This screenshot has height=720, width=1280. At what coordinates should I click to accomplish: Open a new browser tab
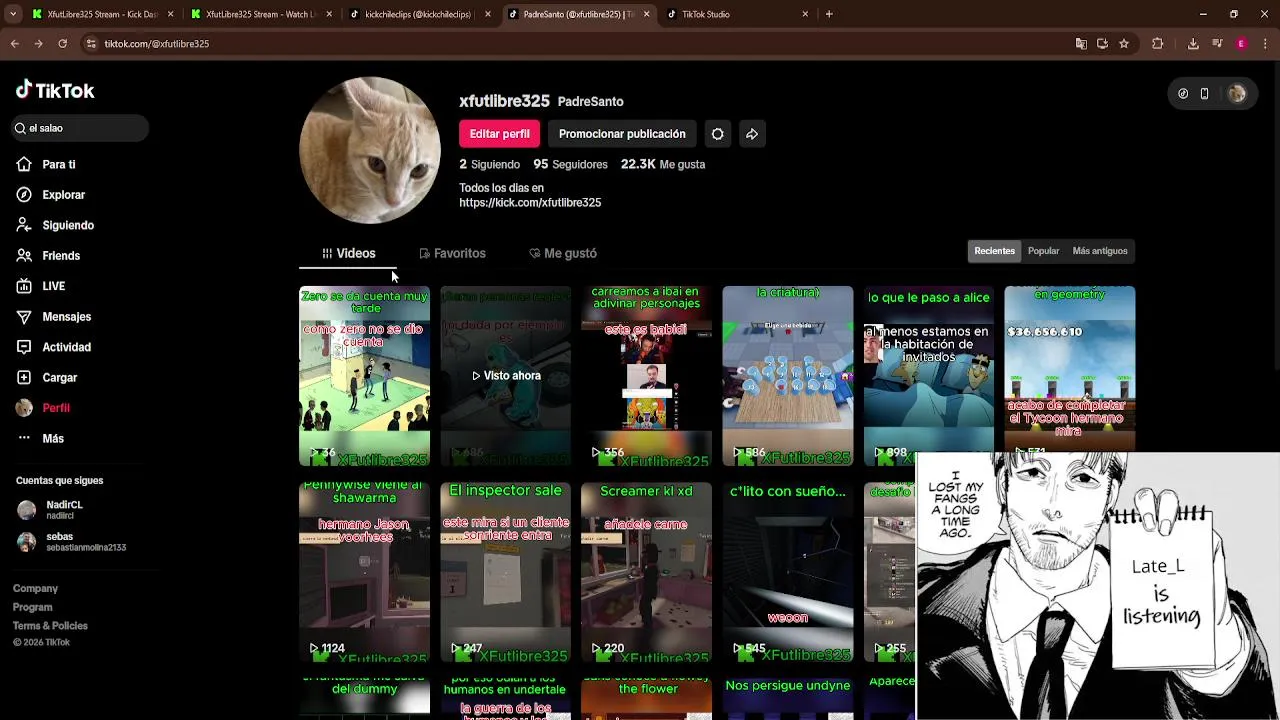[x=829, y=14]
